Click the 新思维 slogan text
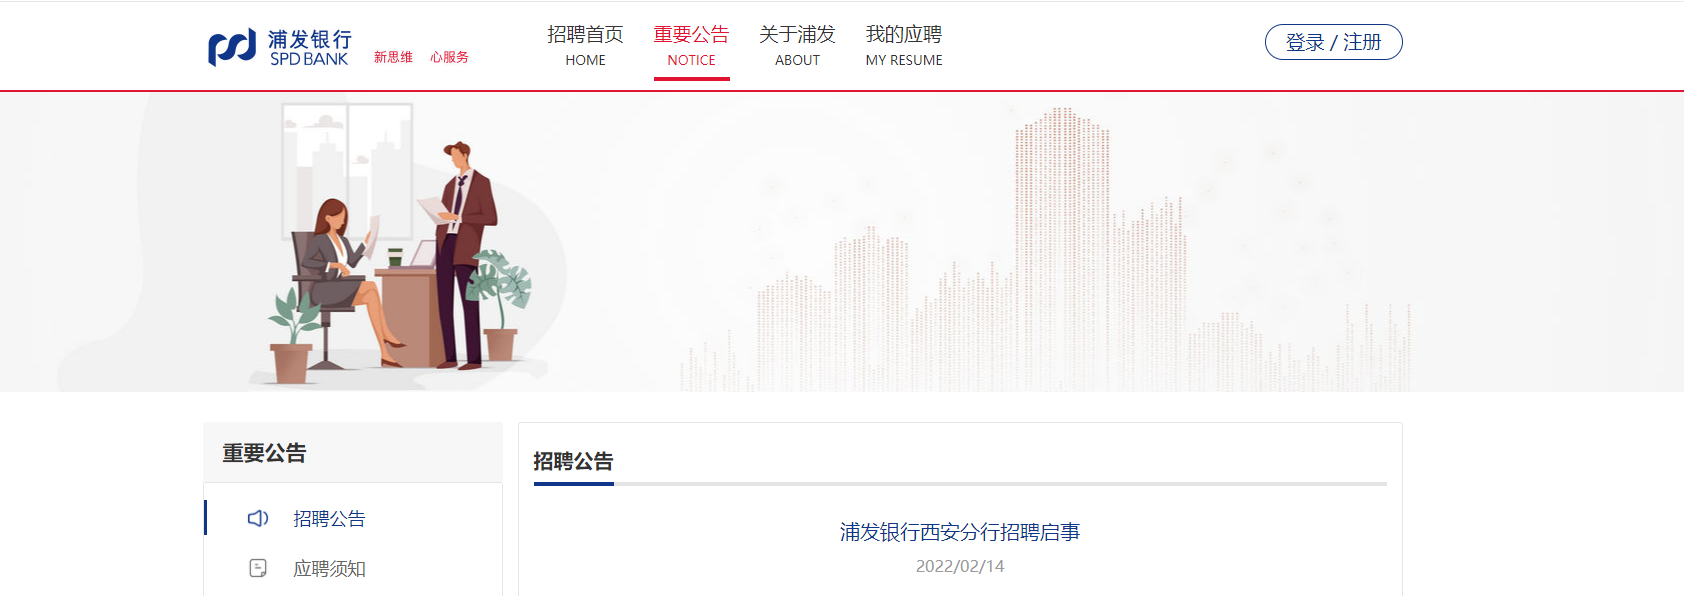Image resolution: width=1684 pixels, height=596 pixels. (393, 57)
